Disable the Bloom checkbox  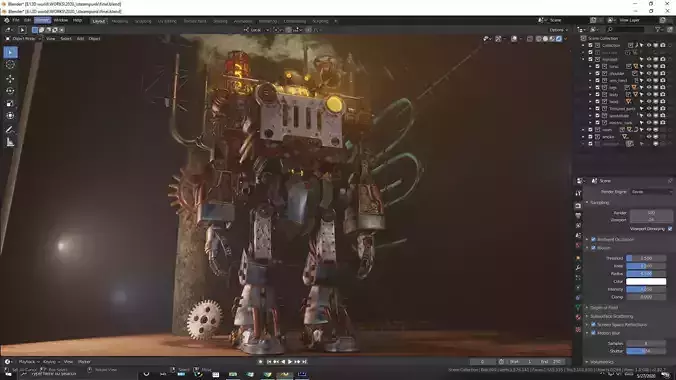(x=594, y=248)
